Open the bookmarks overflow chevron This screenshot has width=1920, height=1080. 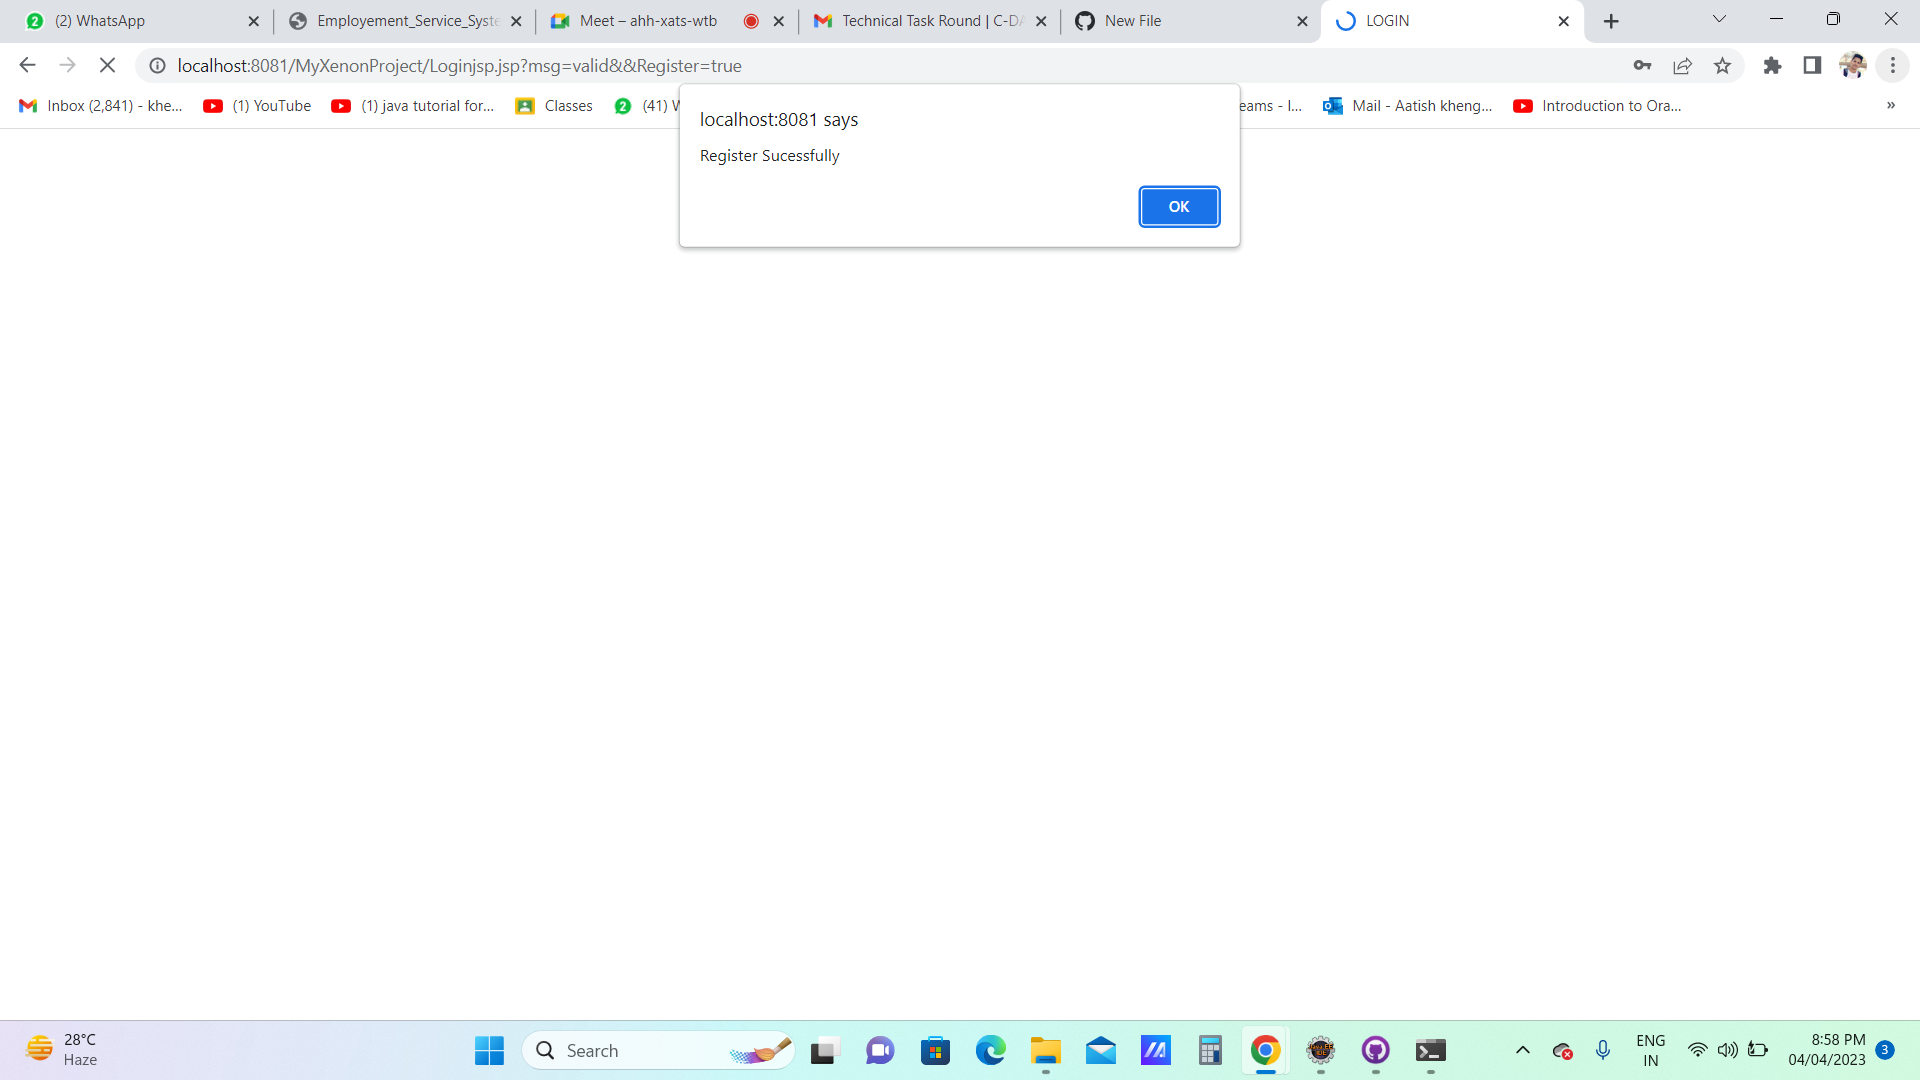click(1891, 105)
